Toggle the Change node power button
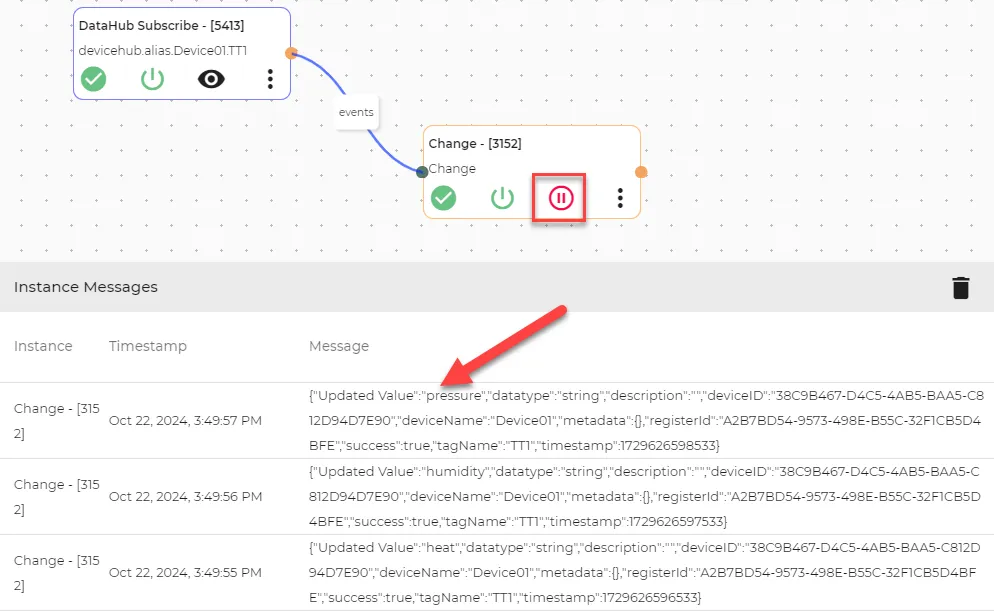994x613 pixels. click(502, 198)
